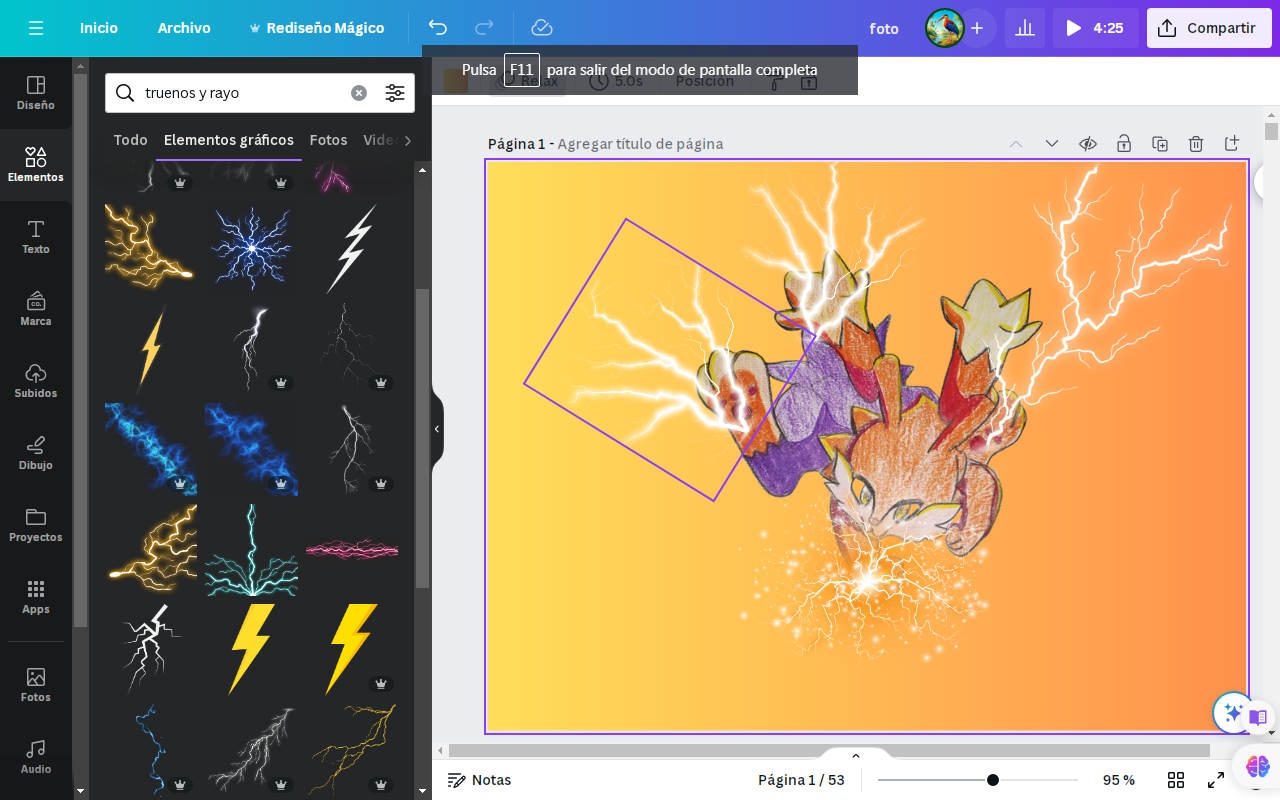This screenshot has height=800, width=1280.
Task: Add collaborator with the plus button
Action: 977,28
